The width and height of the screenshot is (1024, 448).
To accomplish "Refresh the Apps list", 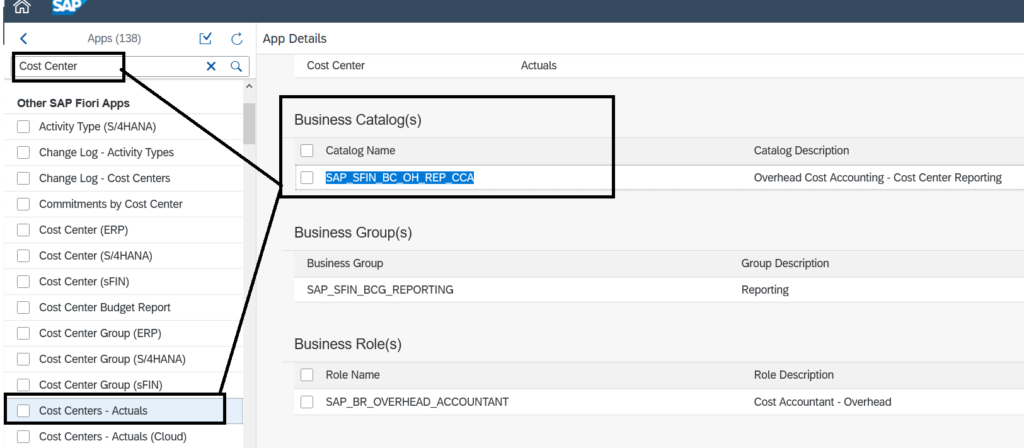I will 237,39.
